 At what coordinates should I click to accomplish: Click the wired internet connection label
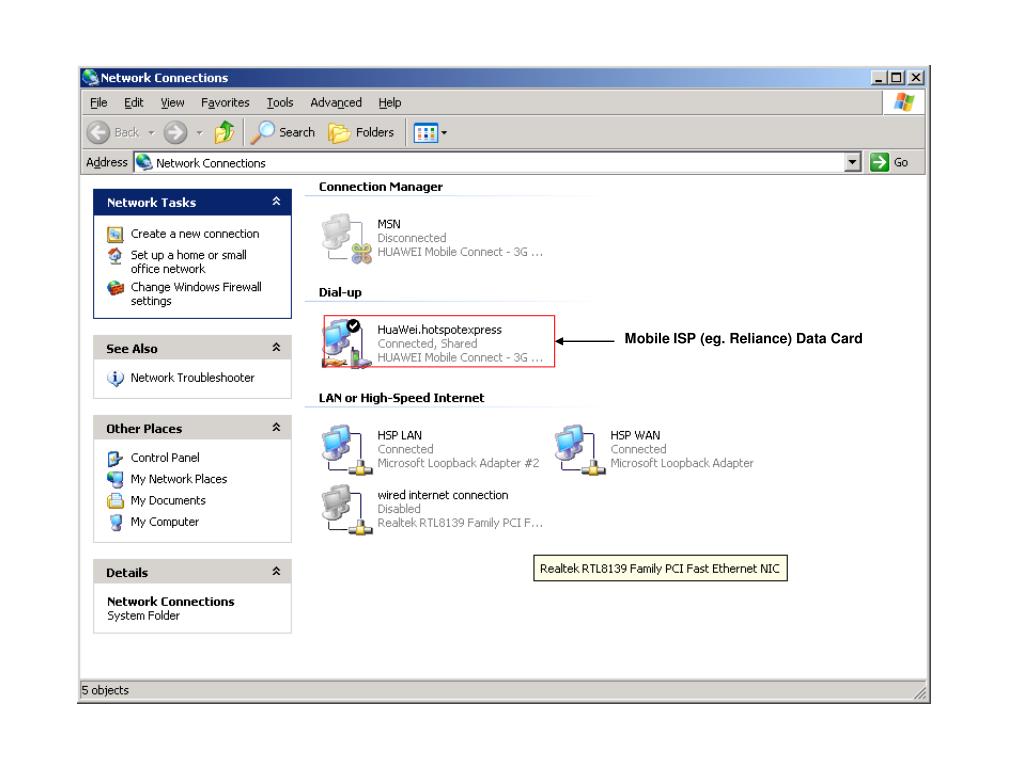point(442,495)
